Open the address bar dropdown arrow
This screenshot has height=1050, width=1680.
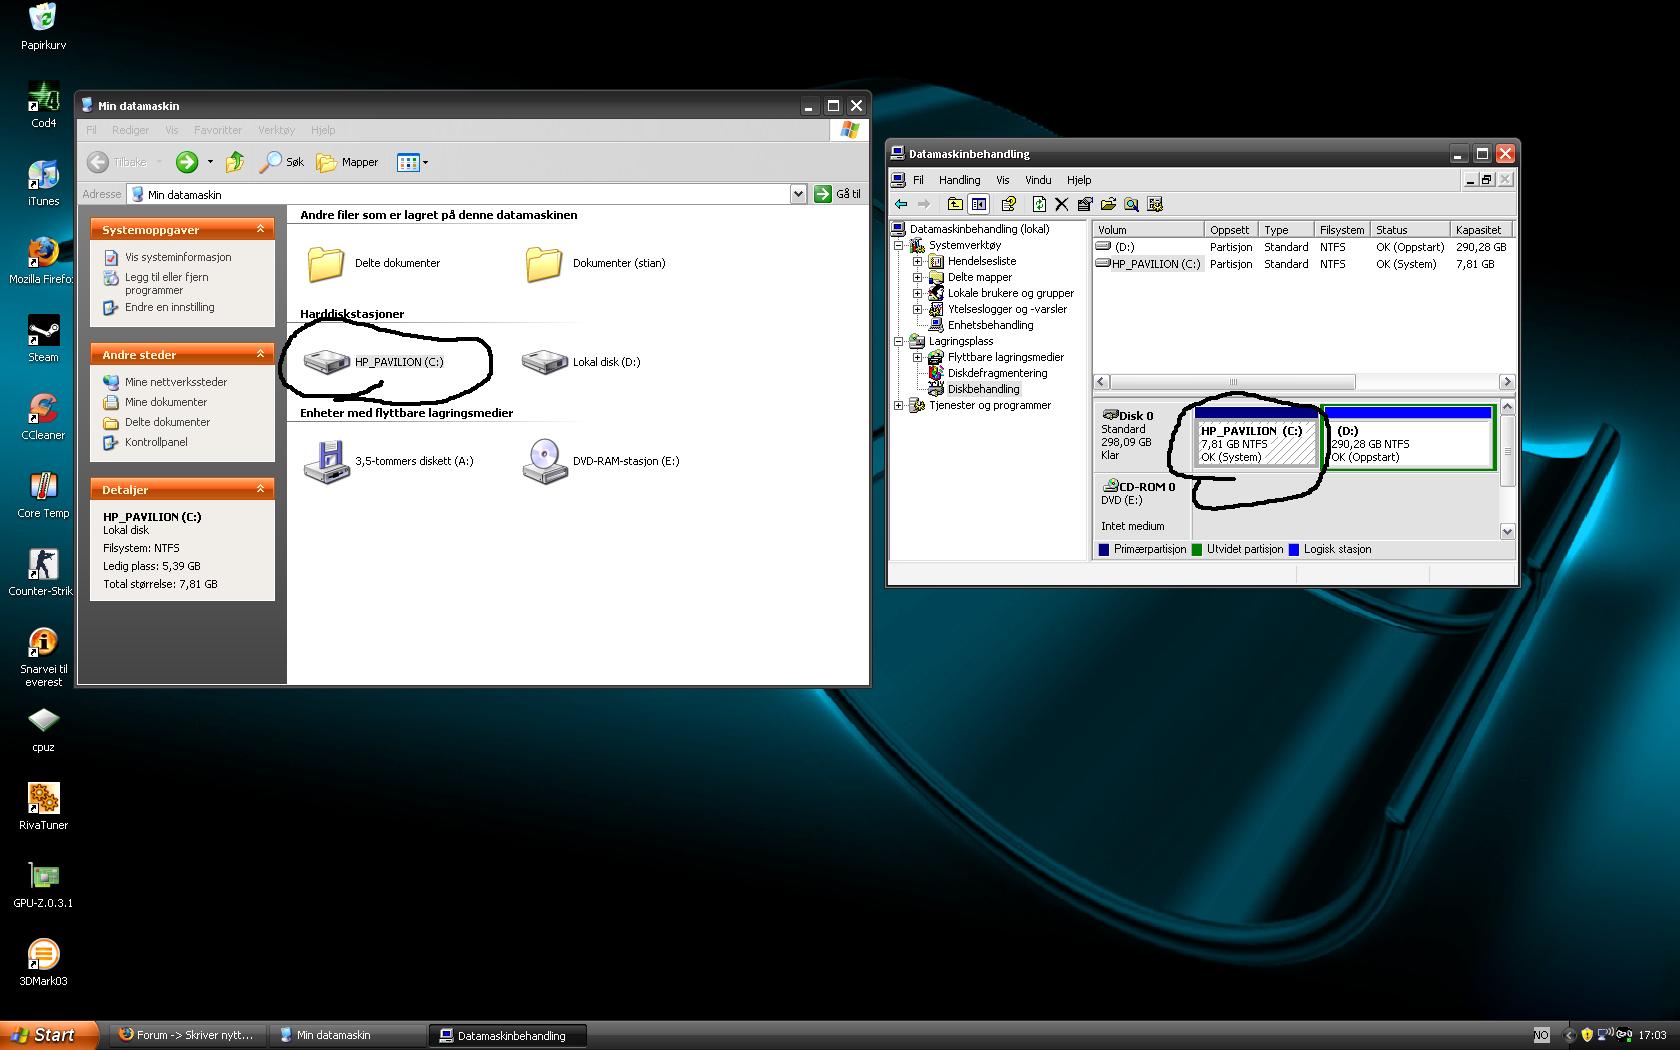tap(798, 194)
